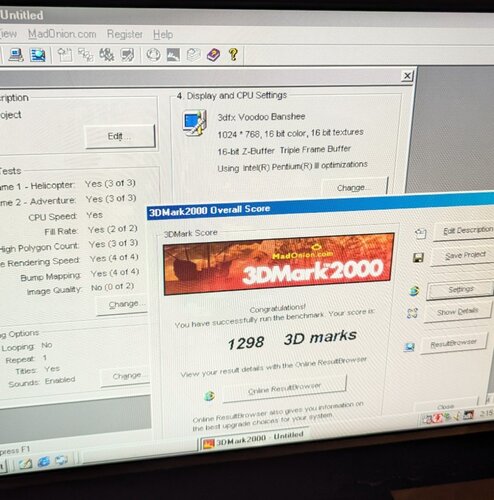
Task: Click the Show Details button
Action: coord(458,312)
